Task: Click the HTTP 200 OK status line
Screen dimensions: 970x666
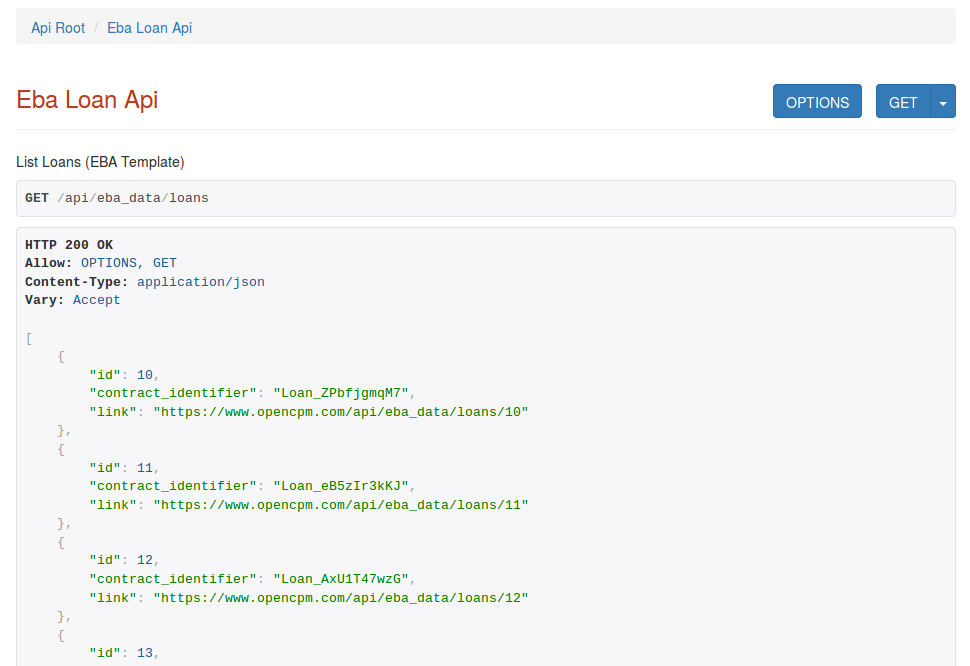Action: (x=69, y=245)
